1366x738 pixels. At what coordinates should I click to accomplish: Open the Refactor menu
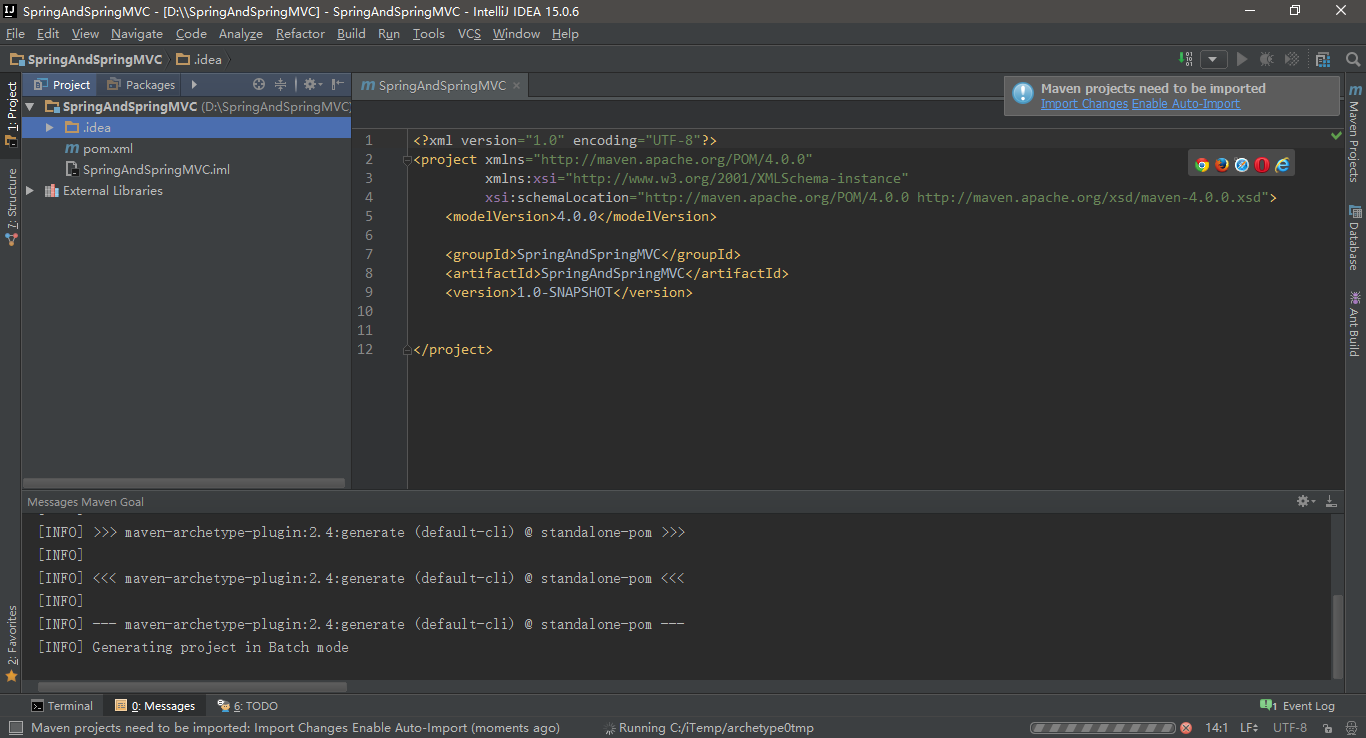300,34
